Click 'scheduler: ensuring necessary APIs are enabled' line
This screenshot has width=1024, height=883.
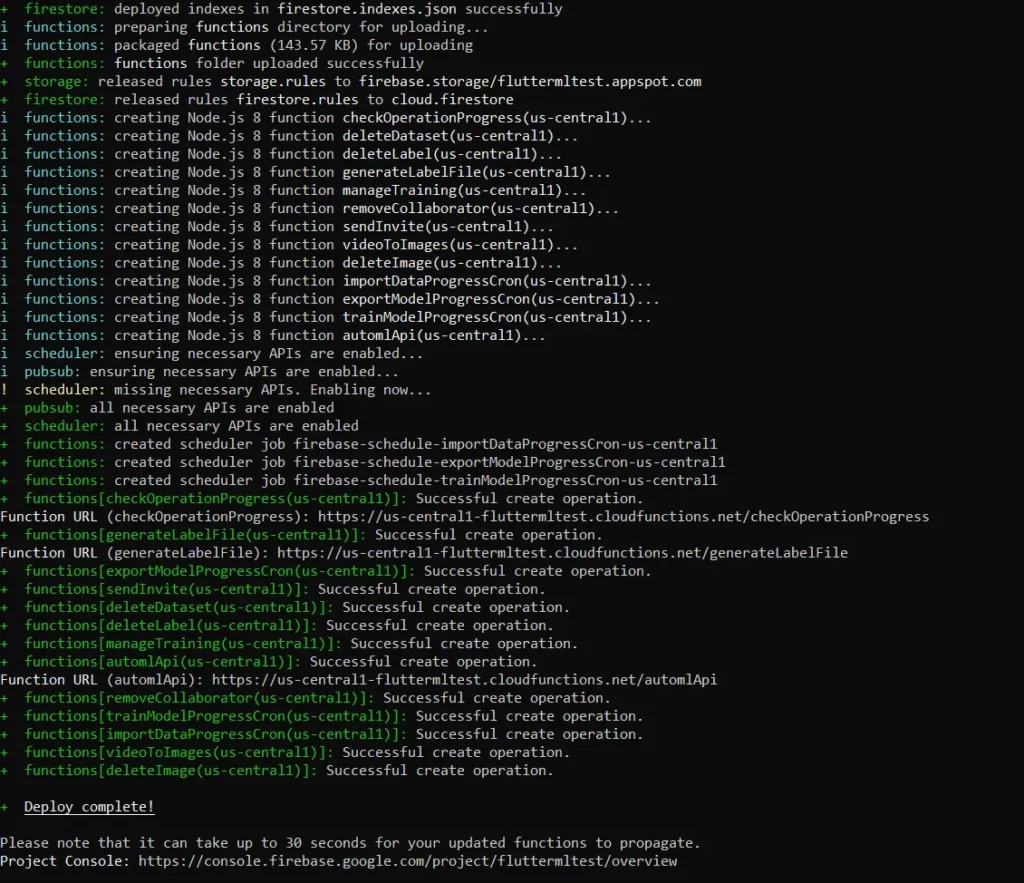tap(212, 353)
